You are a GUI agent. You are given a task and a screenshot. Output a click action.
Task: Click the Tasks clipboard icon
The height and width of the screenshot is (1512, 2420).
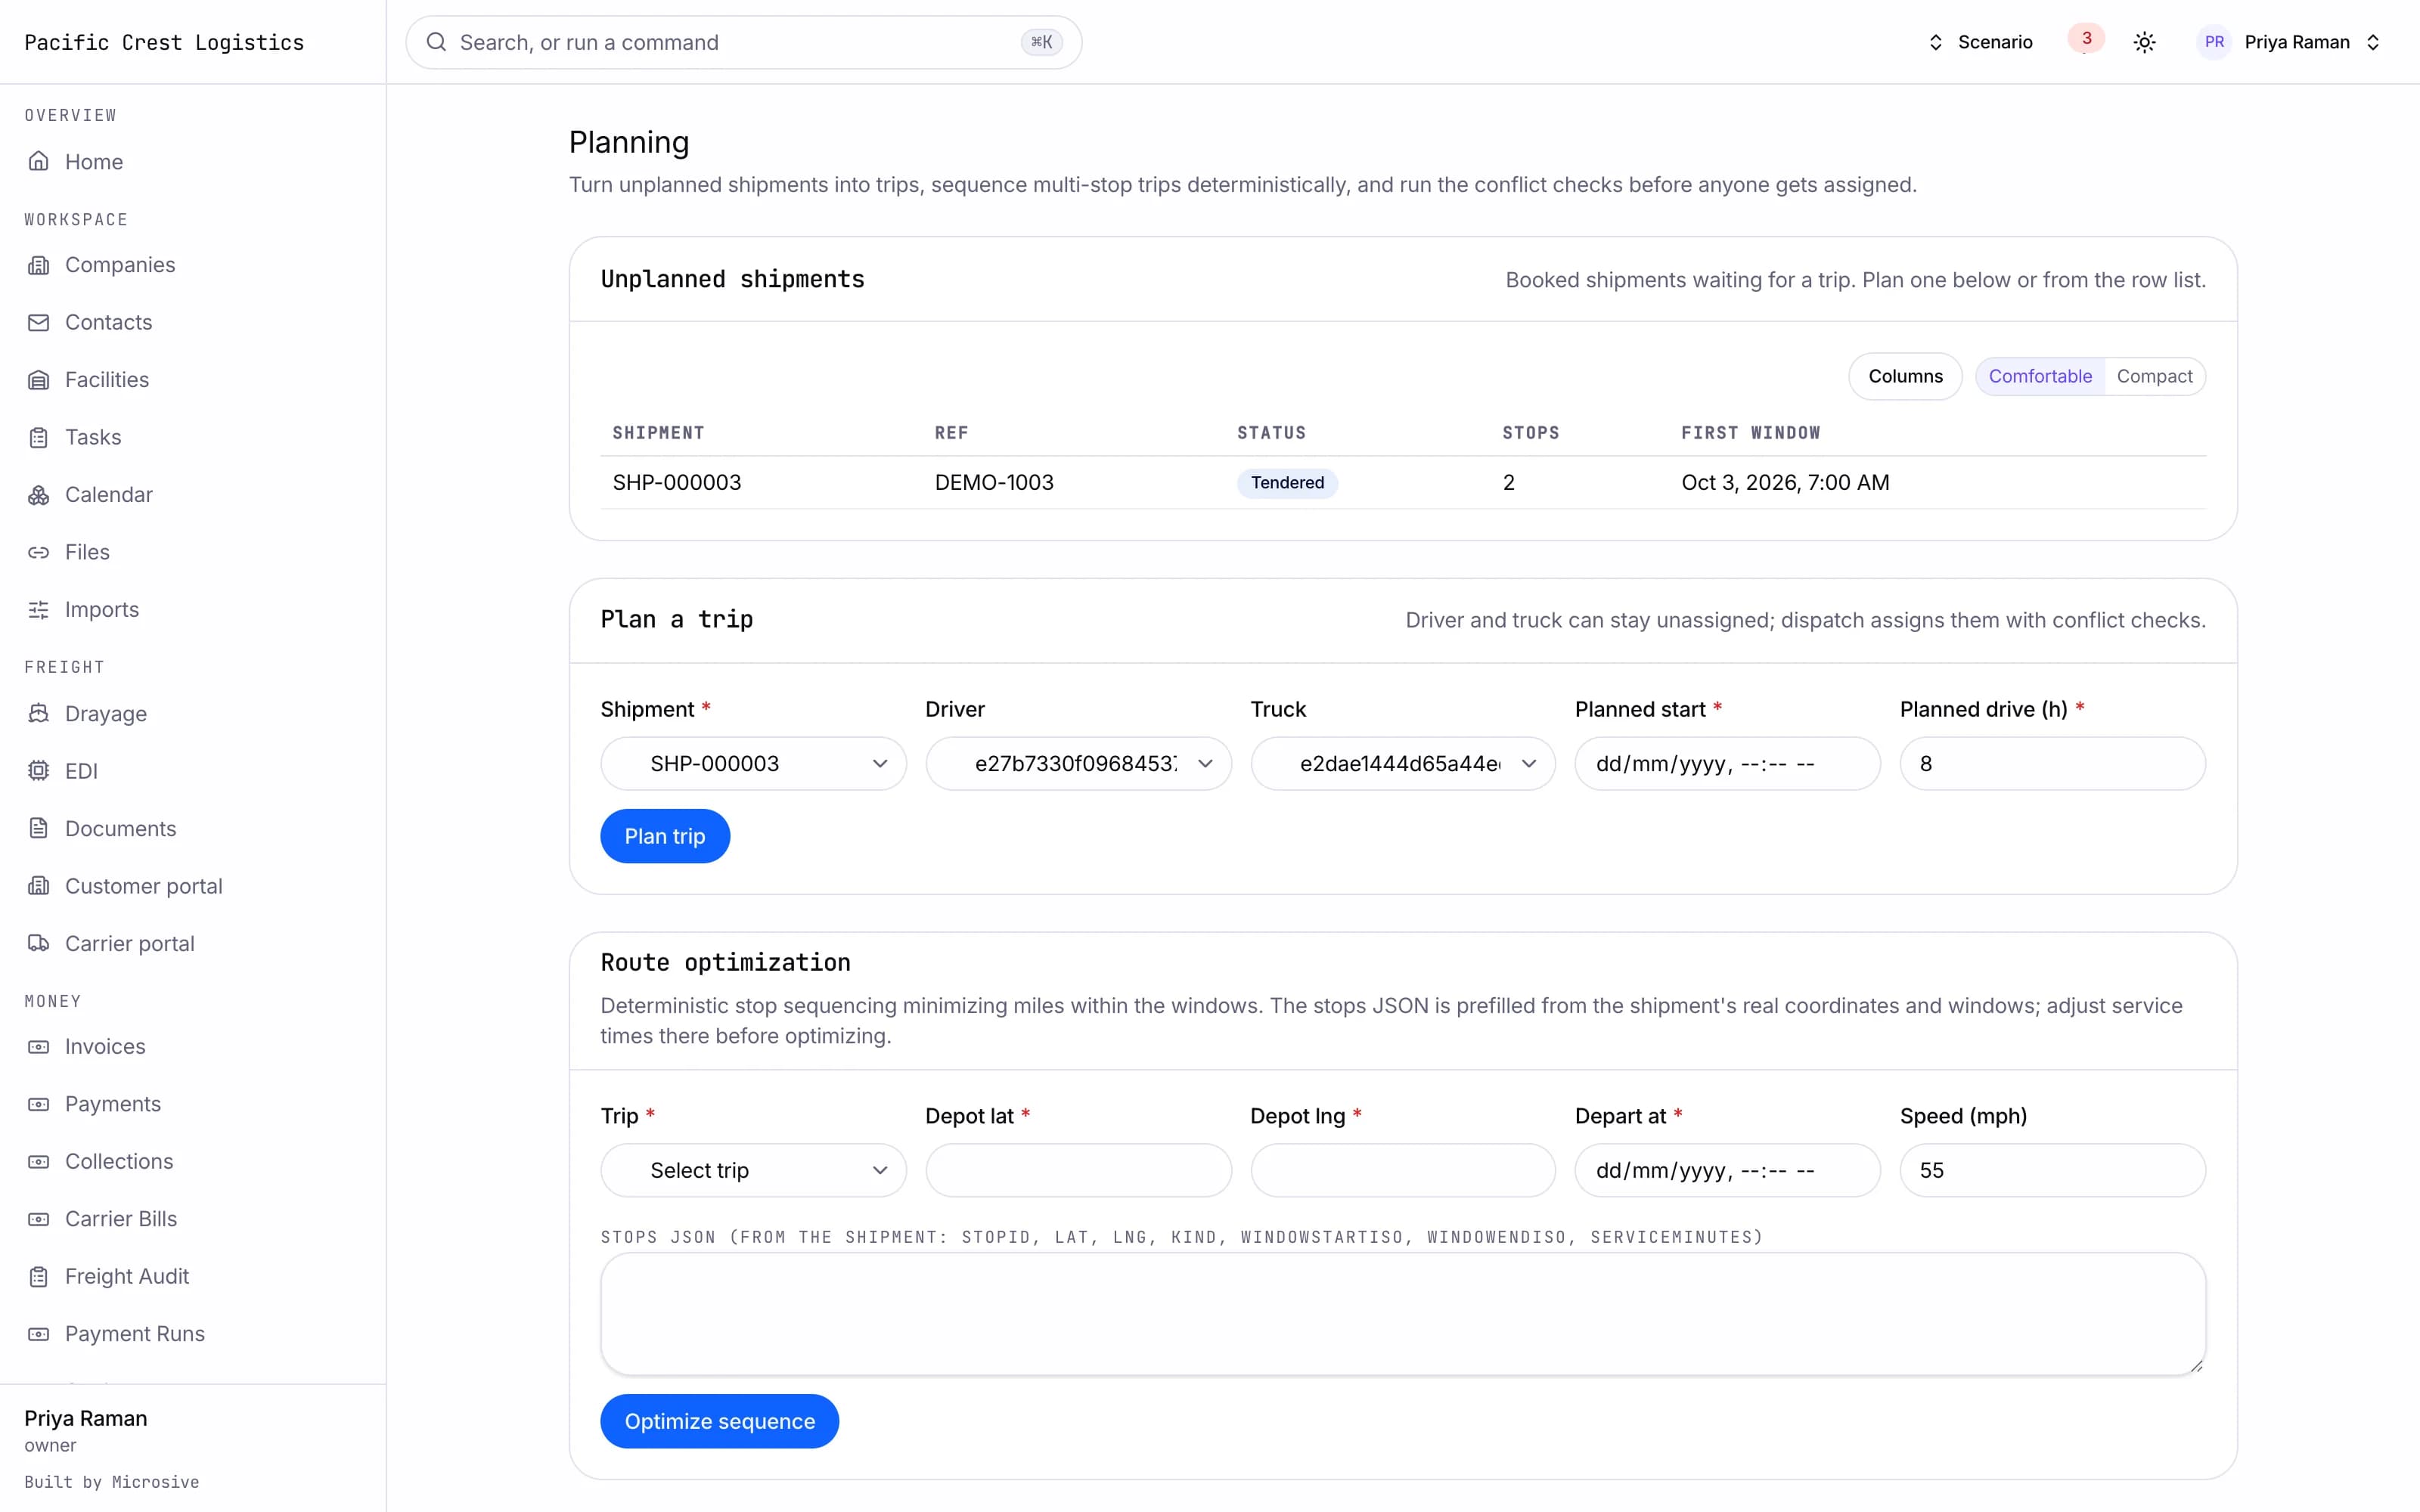tap(38, 437)
